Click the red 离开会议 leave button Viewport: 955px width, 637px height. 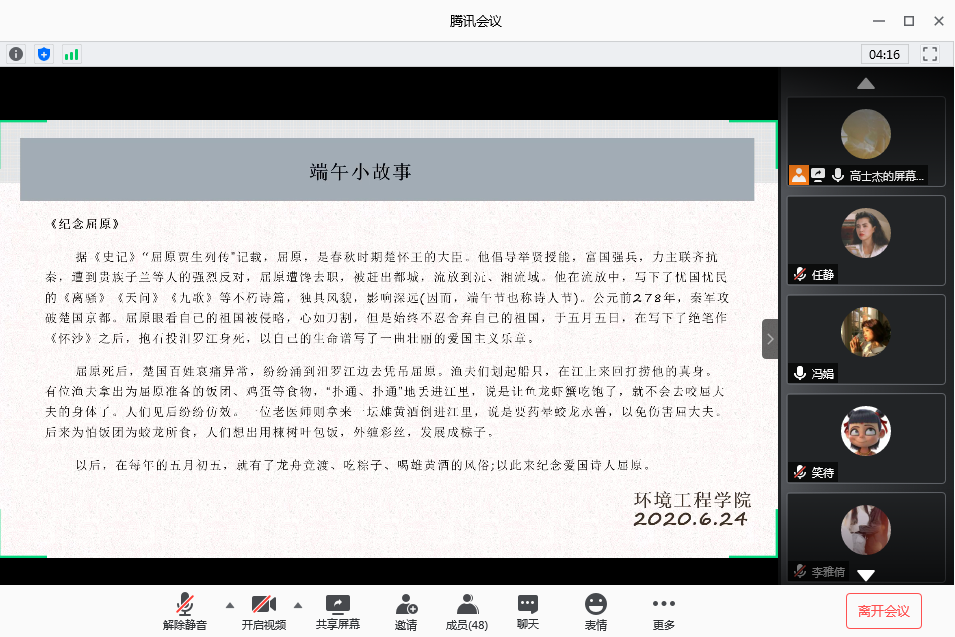[x=883, y=610]
